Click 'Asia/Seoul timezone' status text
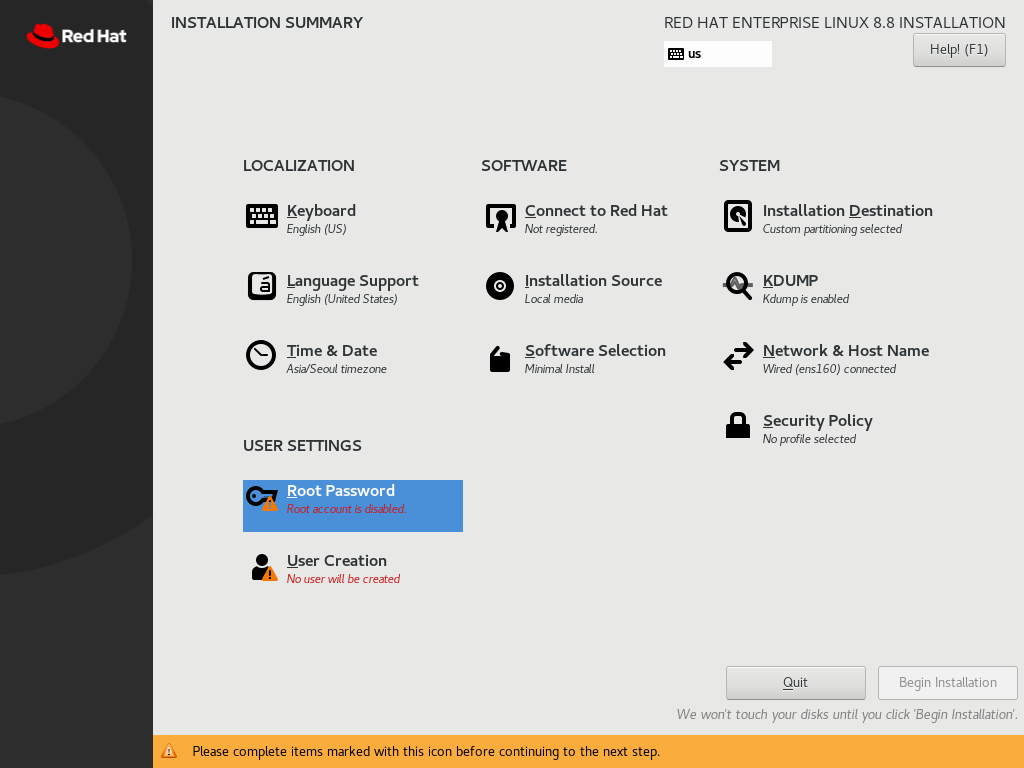Image resolution: width=1024 pixels, height=768 pixels. pyautogui.click(x=336, y=369)
